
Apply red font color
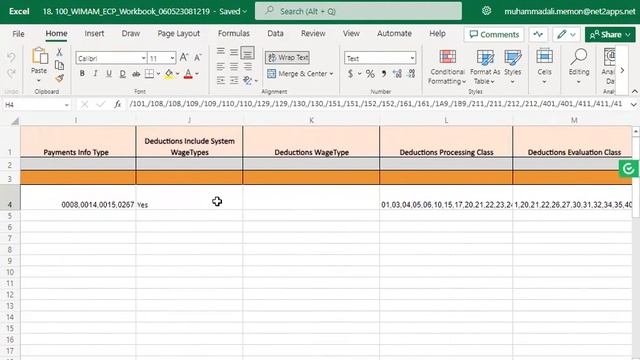coord(188,73)
